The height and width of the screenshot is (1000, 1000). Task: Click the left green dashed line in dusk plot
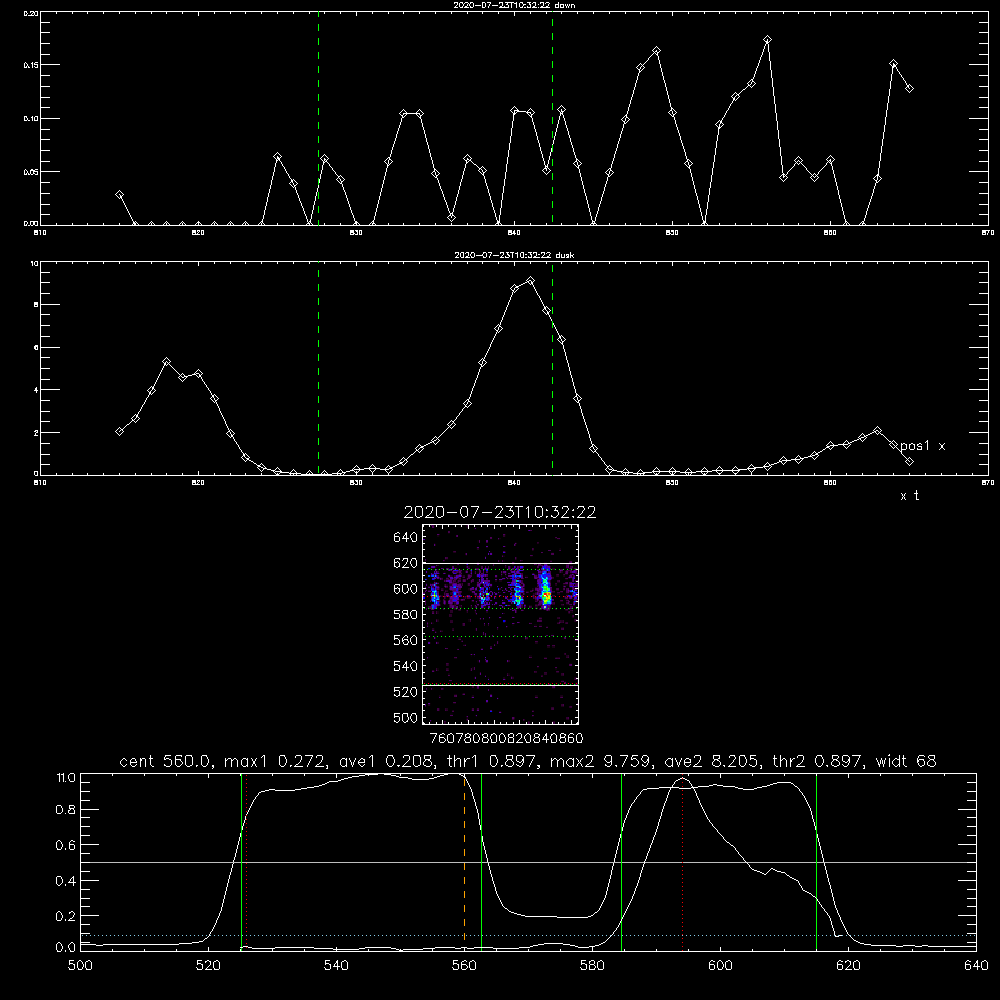(x=318, y=368)
